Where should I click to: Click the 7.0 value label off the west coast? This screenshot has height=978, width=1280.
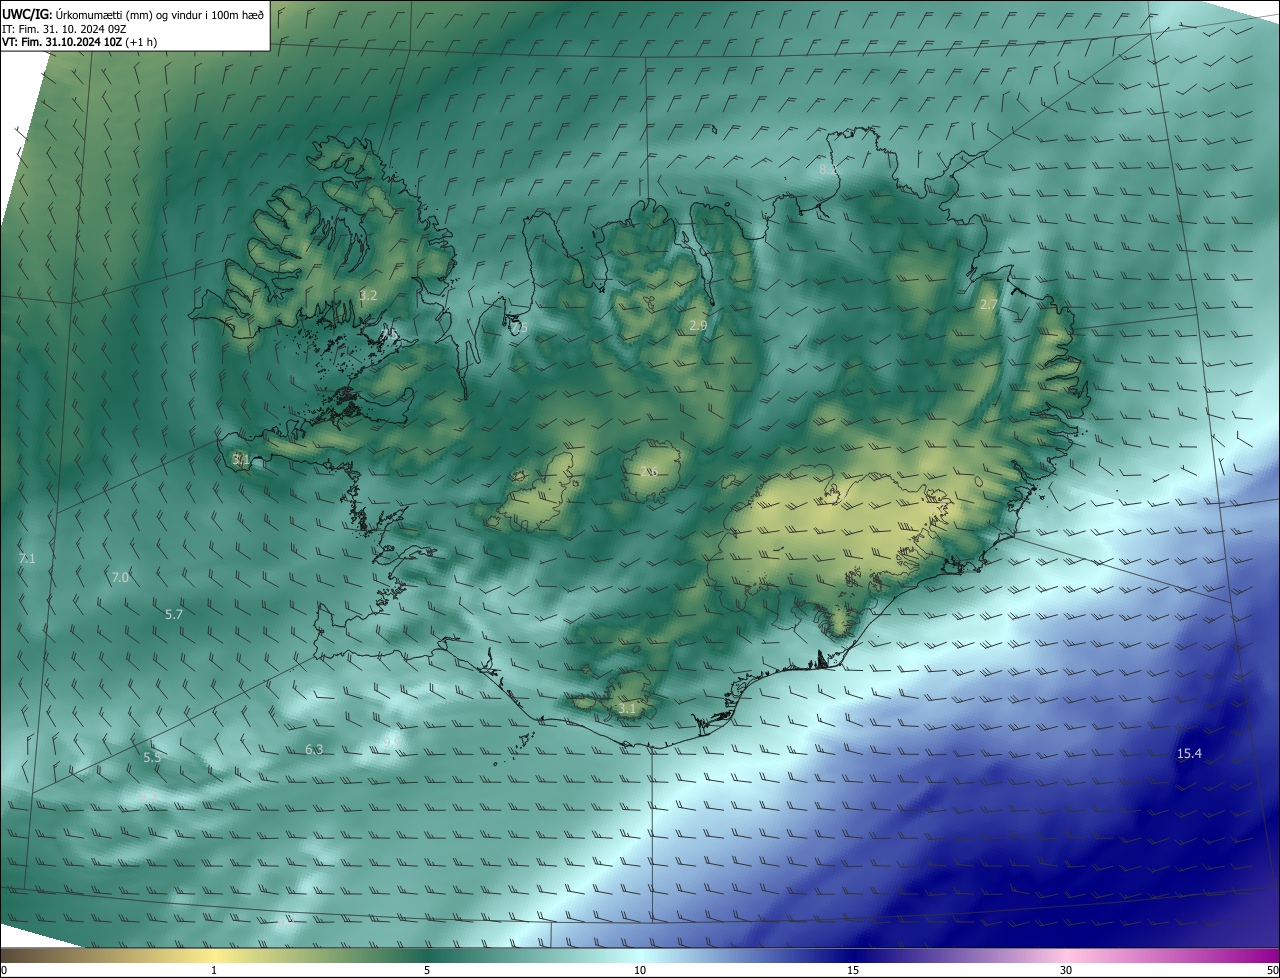tap(120, 577)
